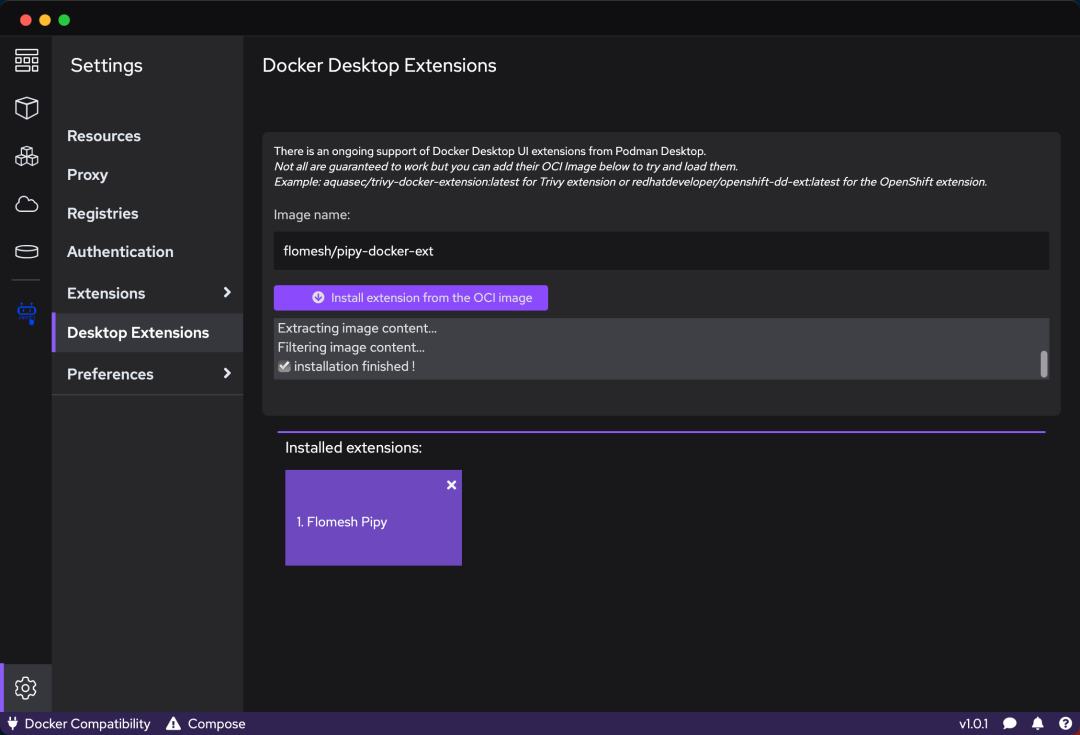Open the help question mark icon
1080x735 pixels.
[1064, 723]
